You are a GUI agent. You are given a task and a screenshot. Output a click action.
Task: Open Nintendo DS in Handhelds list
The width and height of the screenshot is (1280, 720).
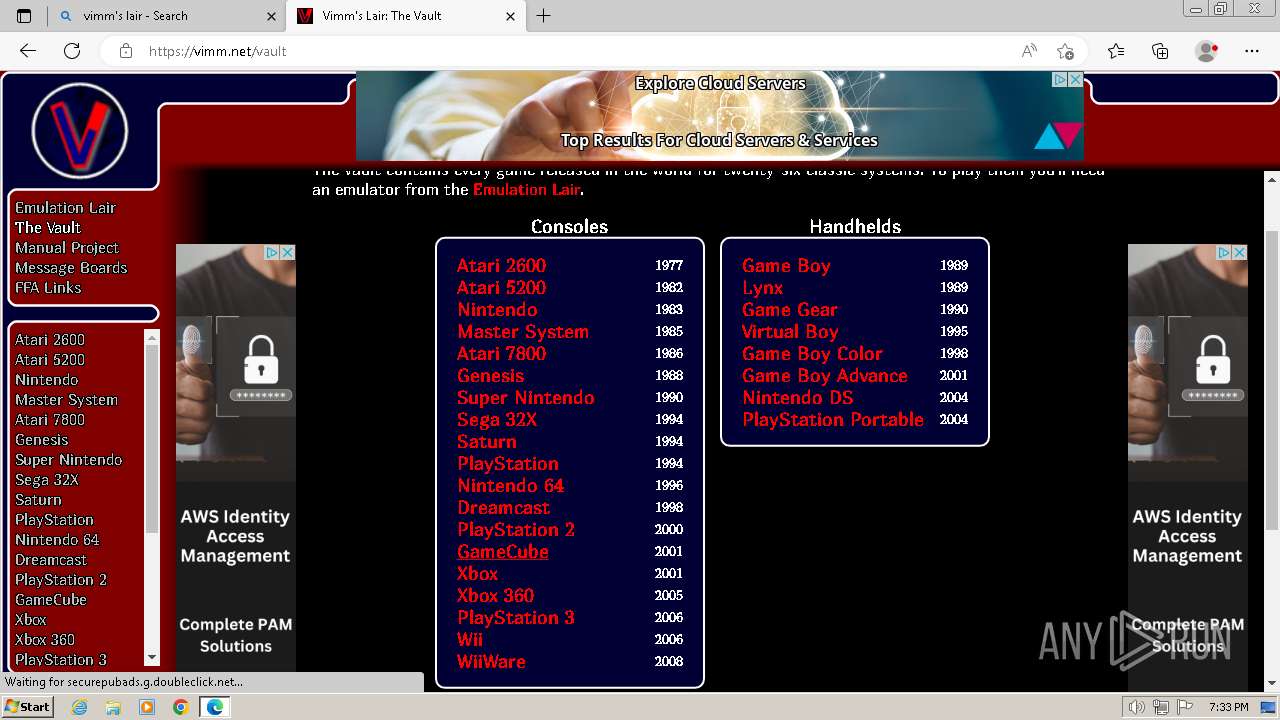tap(798, 398)
